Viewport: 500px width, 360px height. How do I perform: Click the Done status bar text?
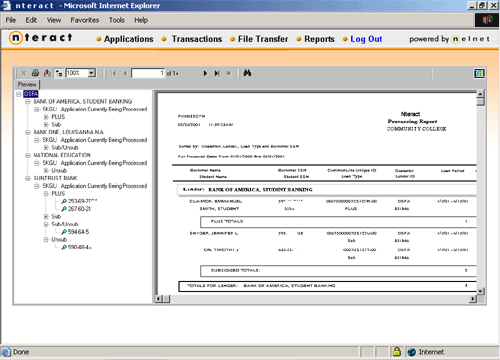point(21,352)
